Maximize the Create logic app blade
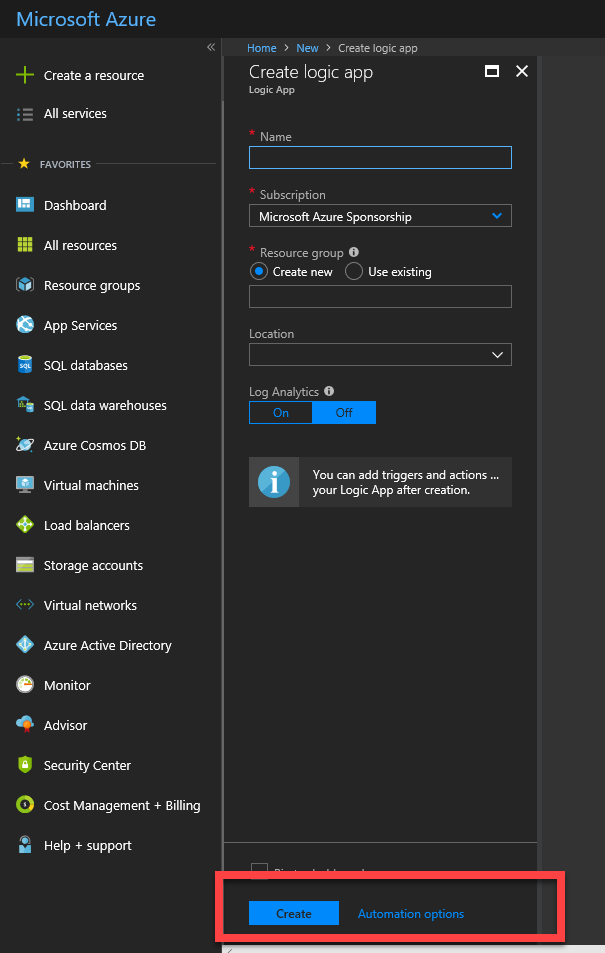605x953 pixels. click(x=492, y=71)
